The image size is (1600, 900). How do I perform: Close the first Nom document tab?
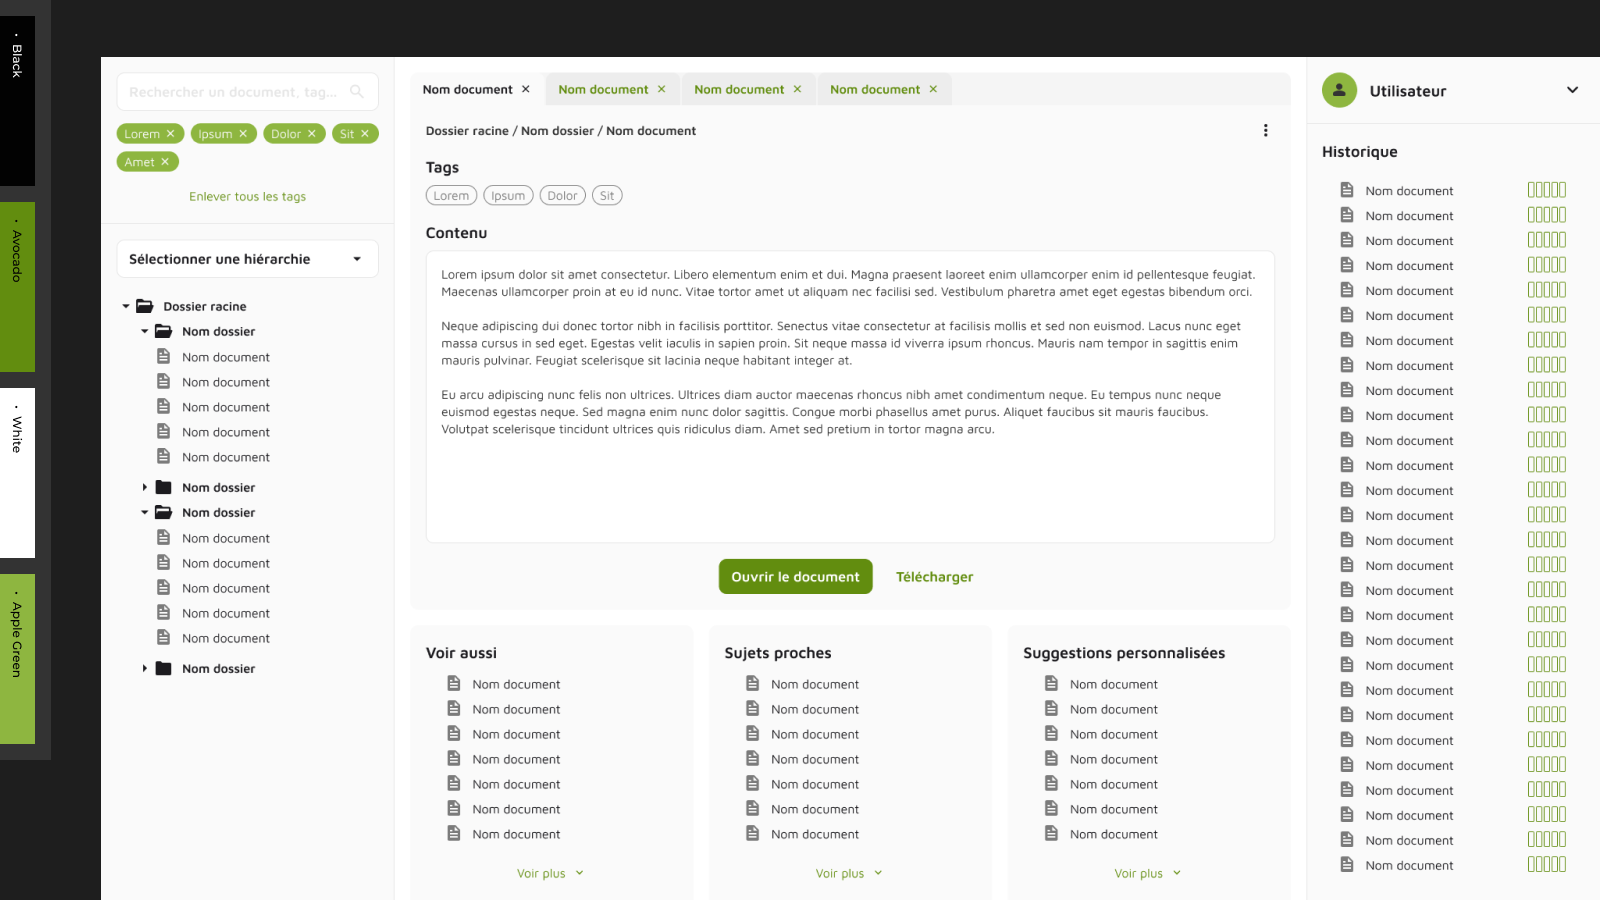(526, 90)
